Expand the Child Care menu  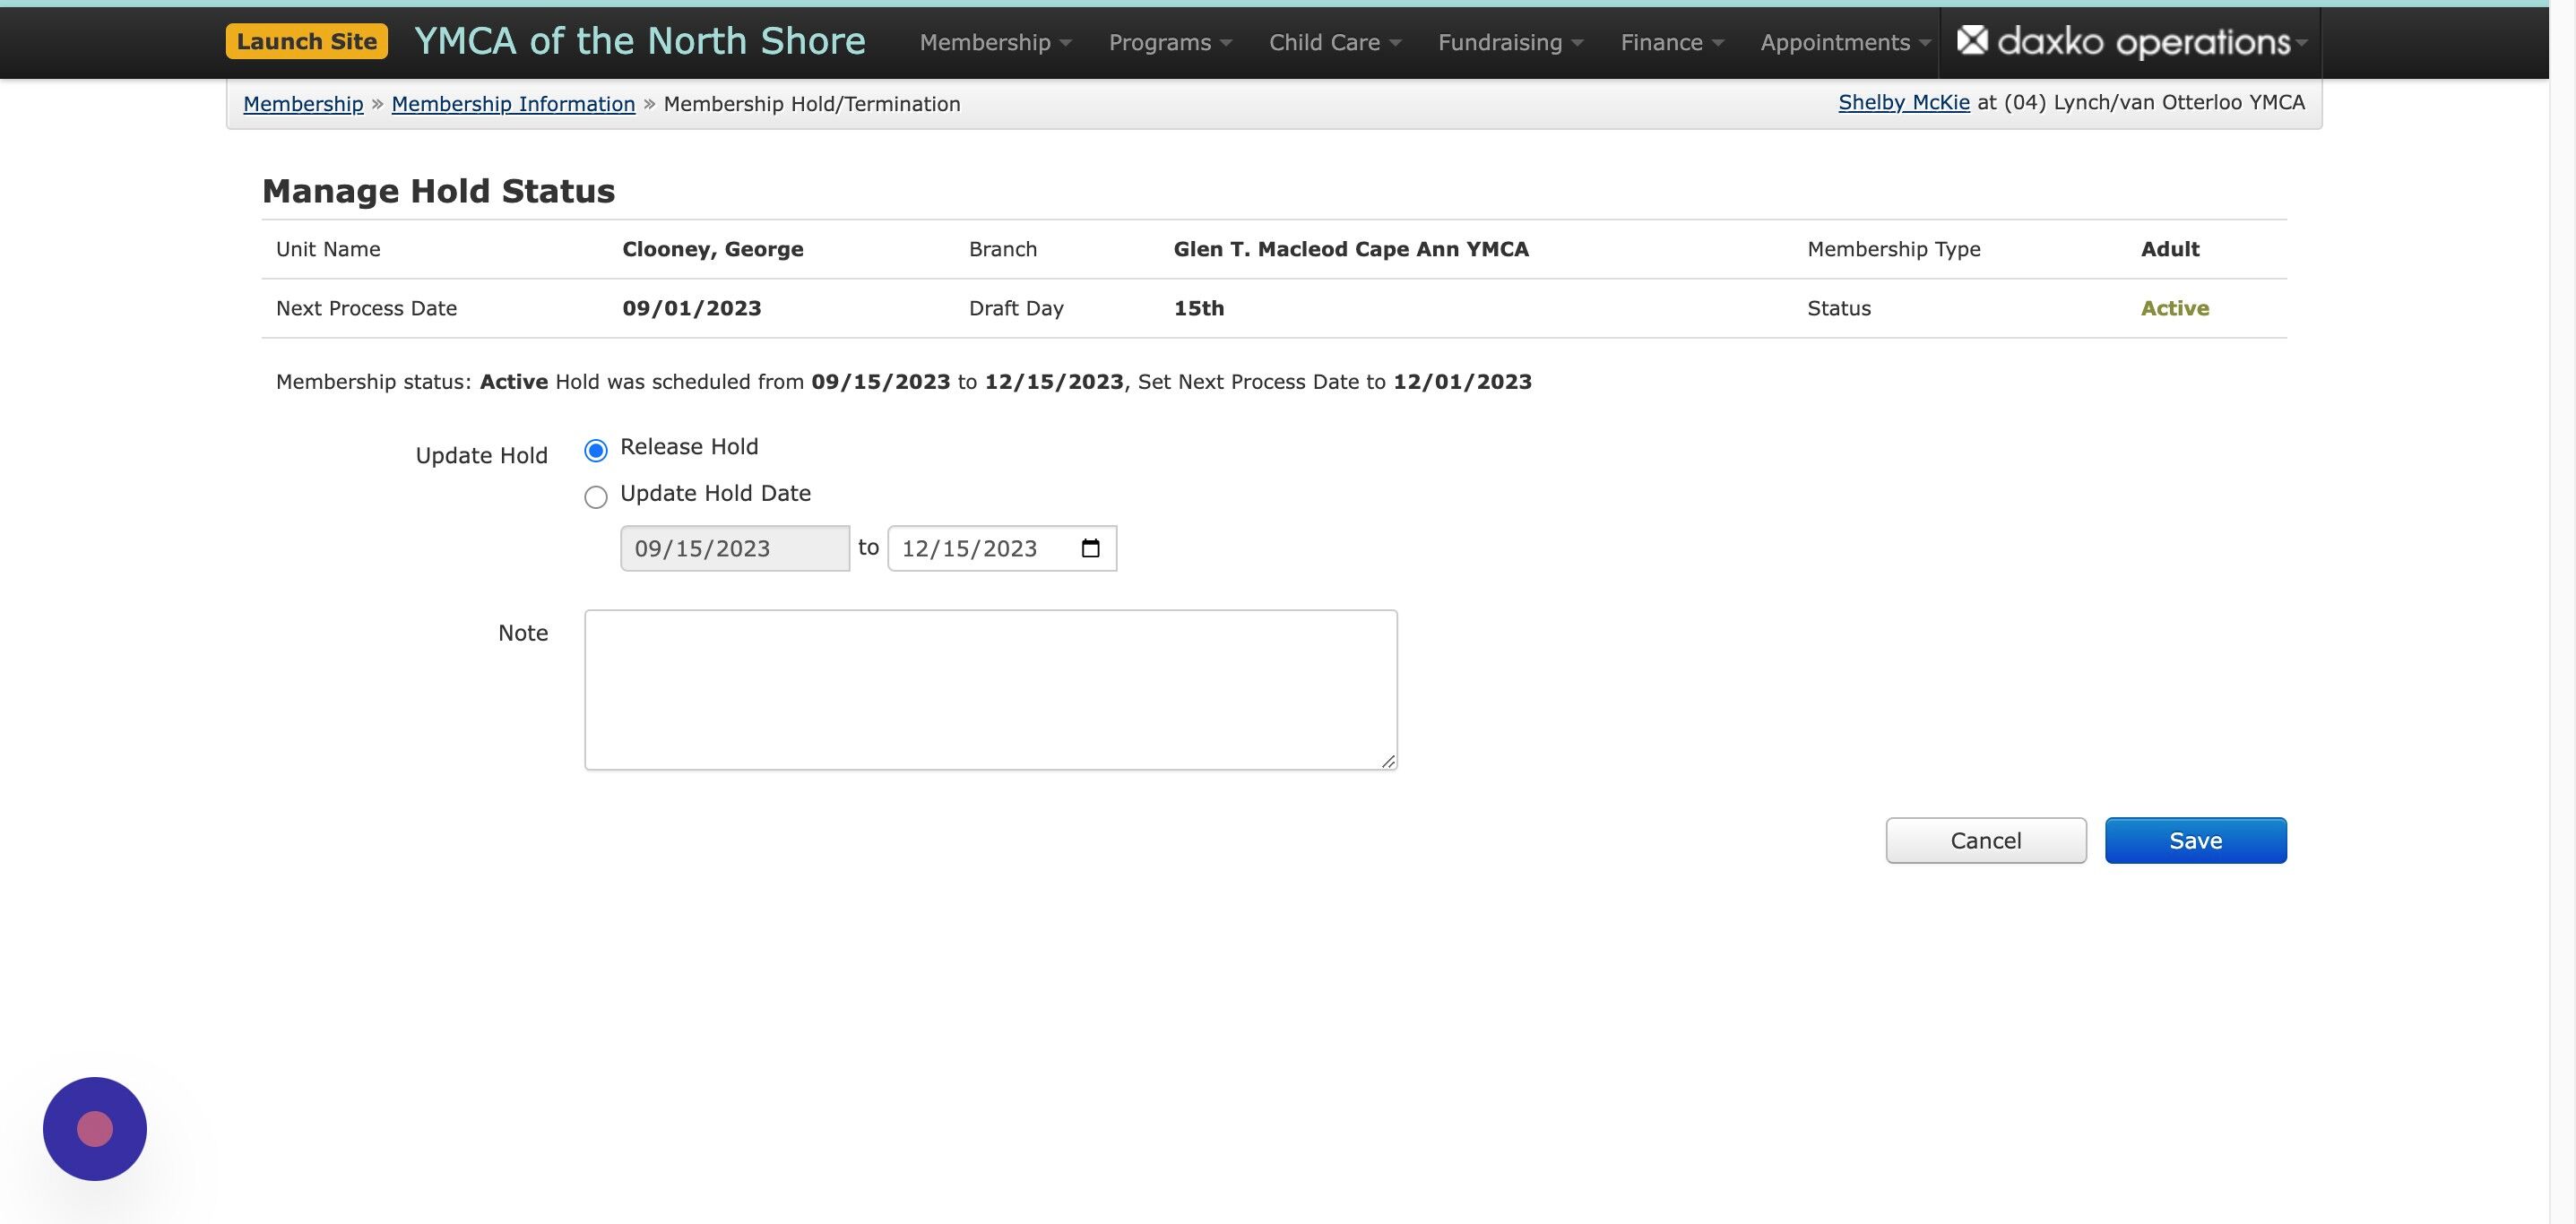pos(1335,42)
